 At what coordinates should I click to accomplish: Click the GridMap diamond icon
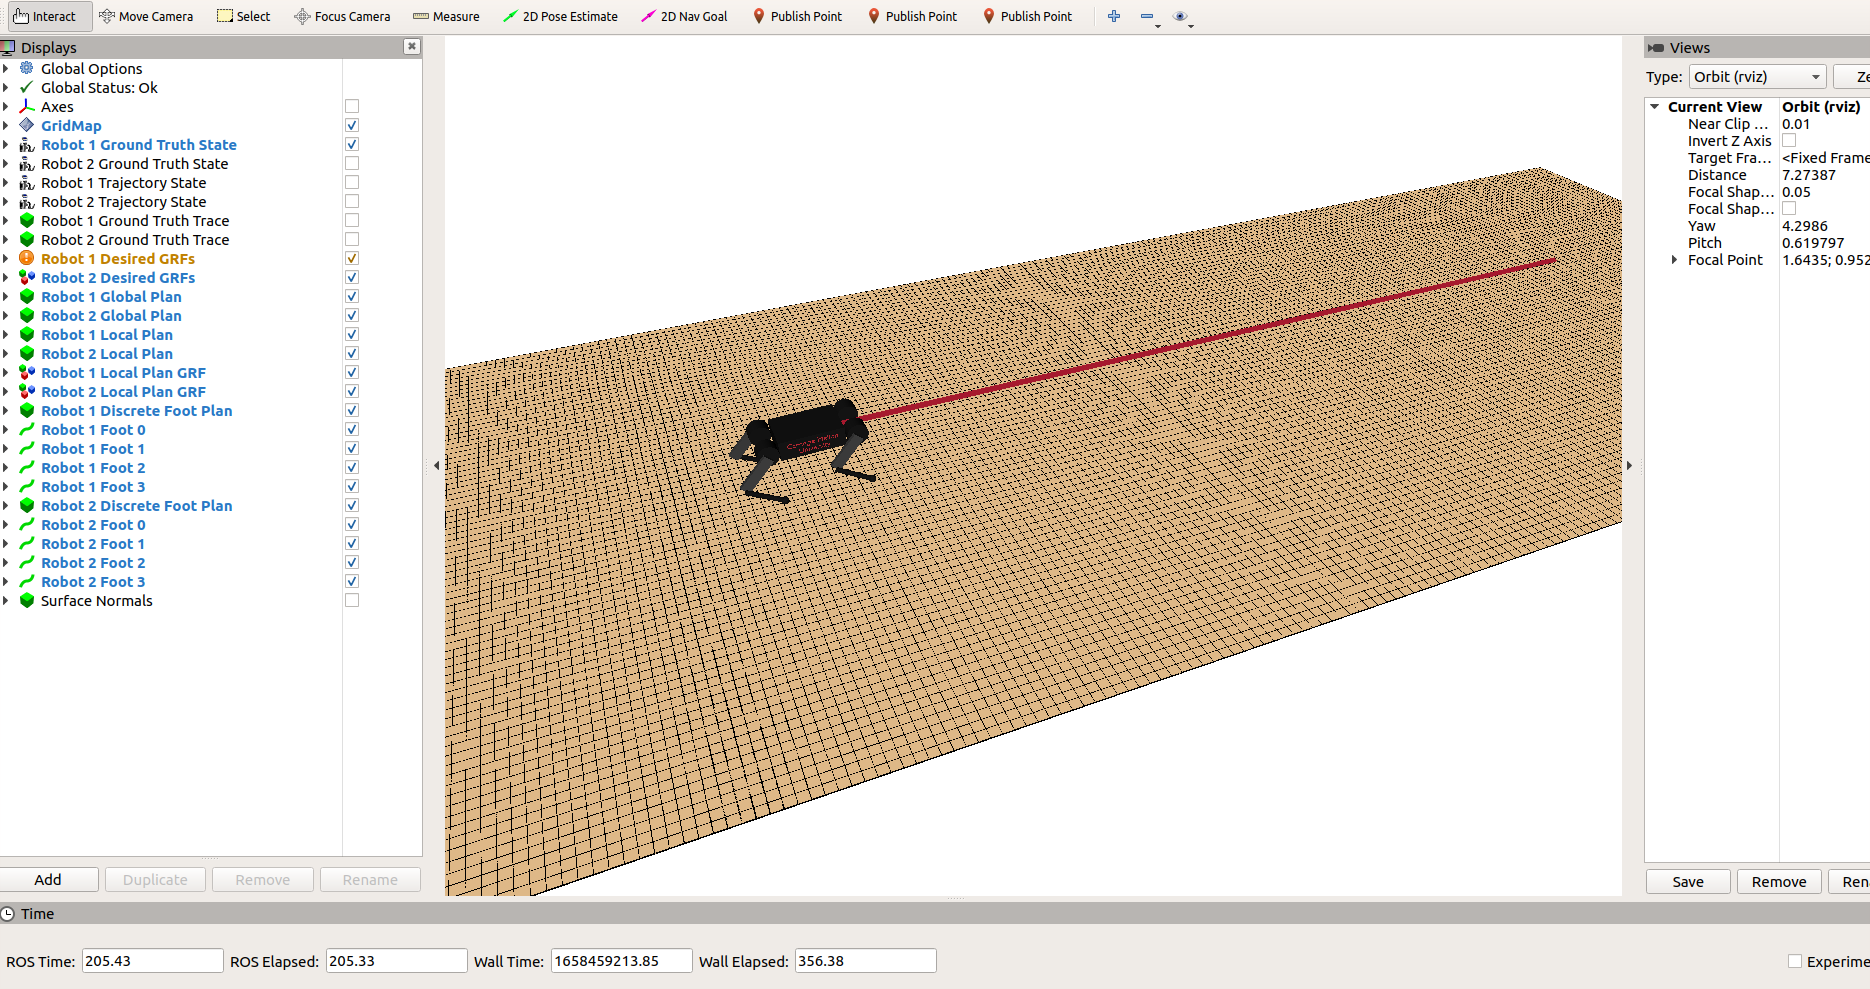tap(27, 125)
